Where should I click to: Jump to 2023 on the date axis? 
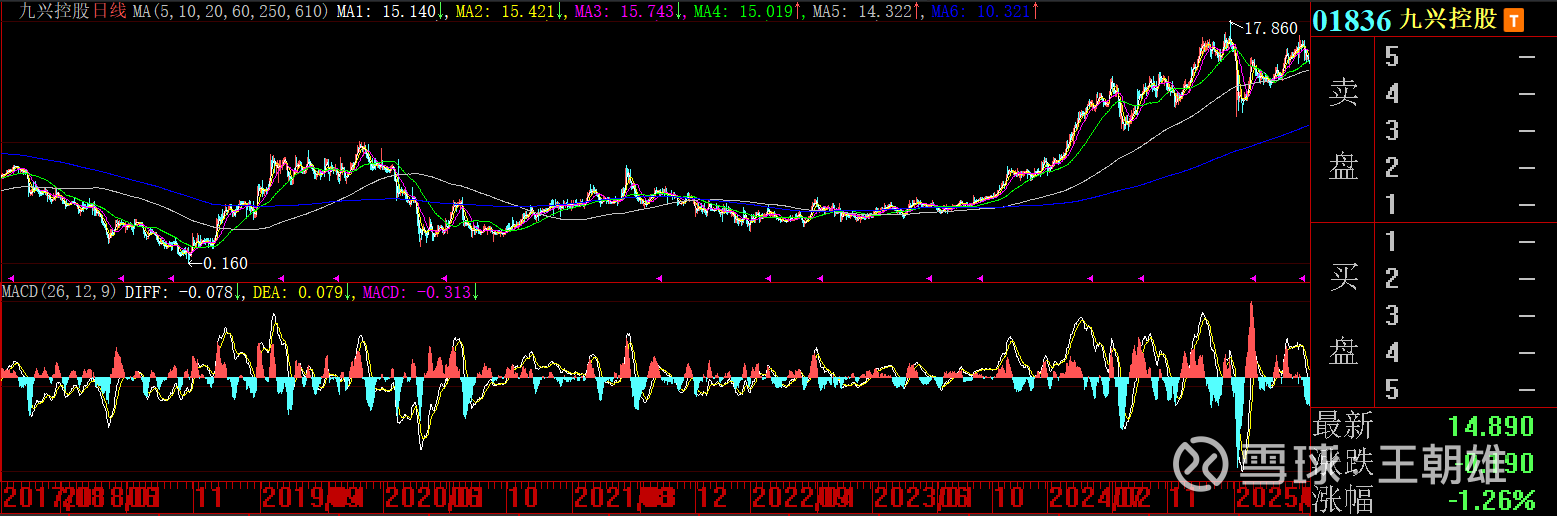[902, 497]
